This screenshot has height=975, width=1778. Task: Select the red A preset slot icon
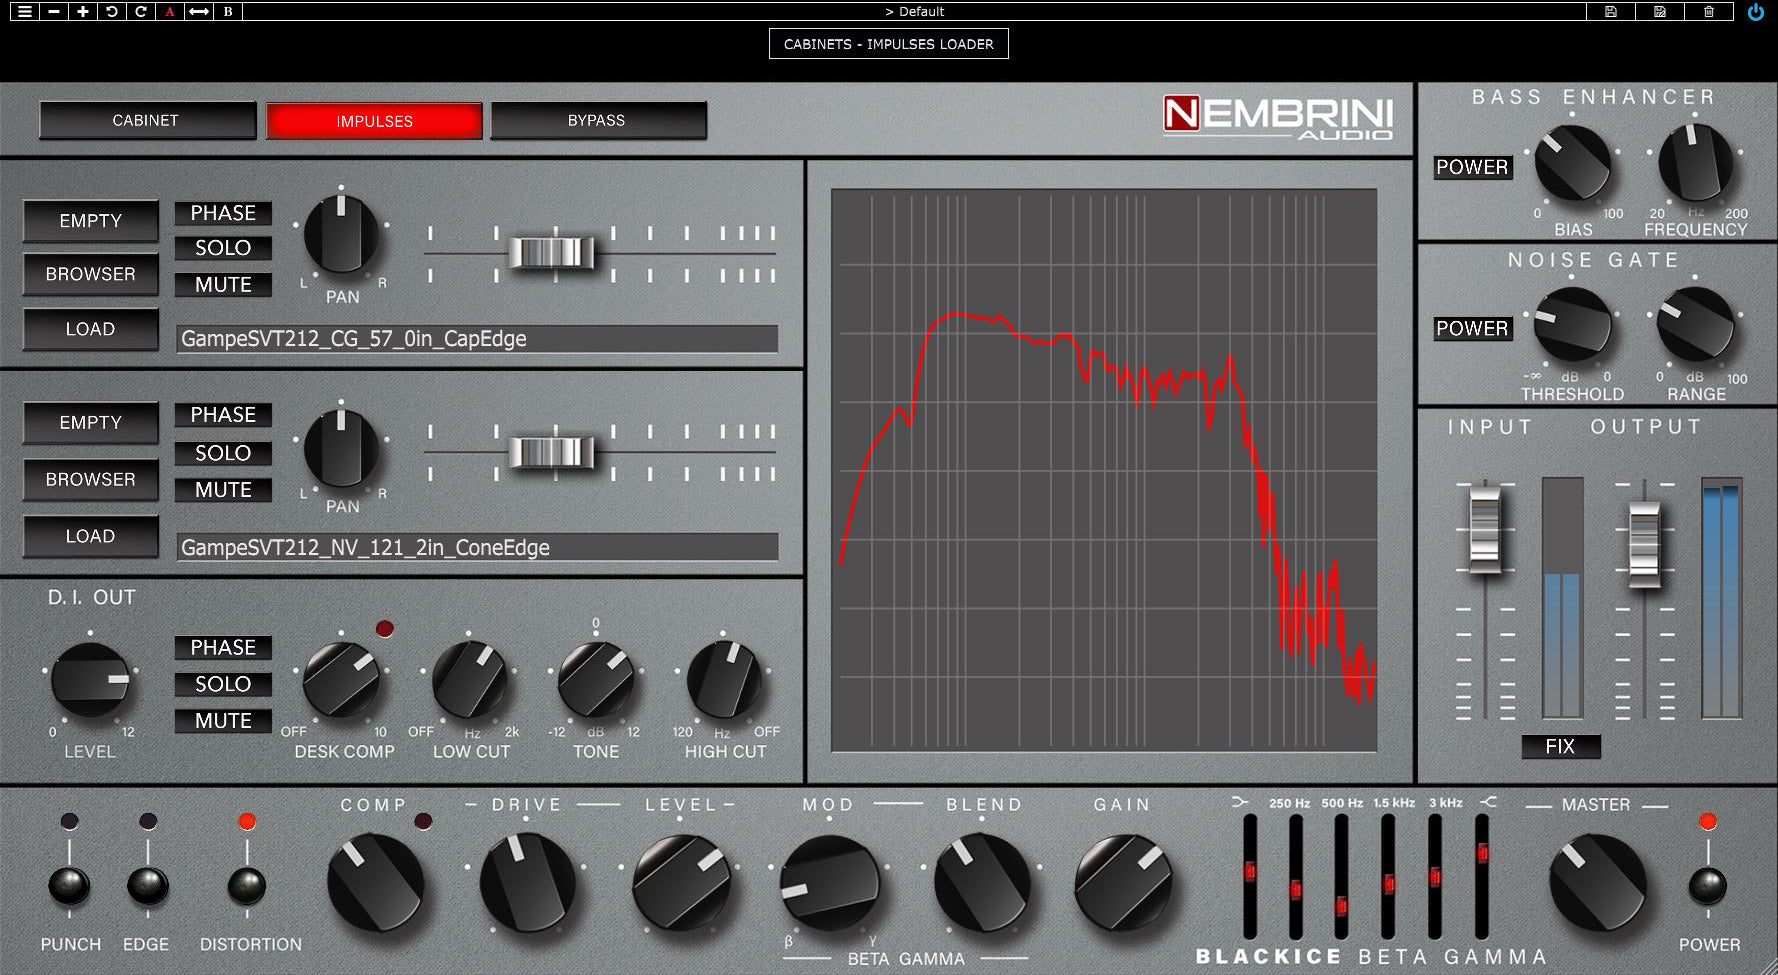point(168,12)
